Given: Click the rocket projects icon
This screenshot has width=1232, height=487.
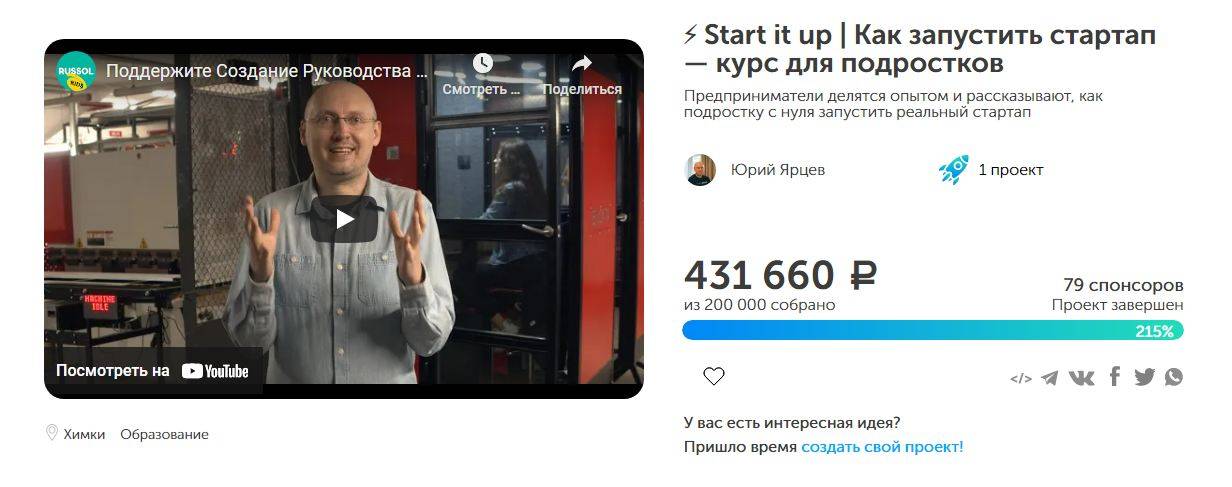Looking at the screenshot, I should pyautogui.click(x=954, y=170).
